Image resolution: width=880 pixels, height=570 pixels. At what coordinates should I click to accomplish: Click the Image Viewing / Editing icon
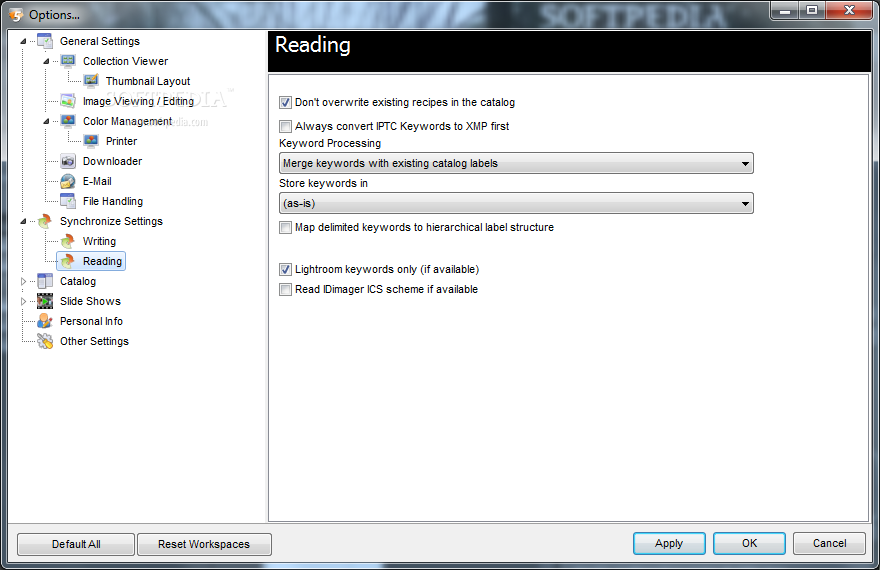tap(68, 101)
